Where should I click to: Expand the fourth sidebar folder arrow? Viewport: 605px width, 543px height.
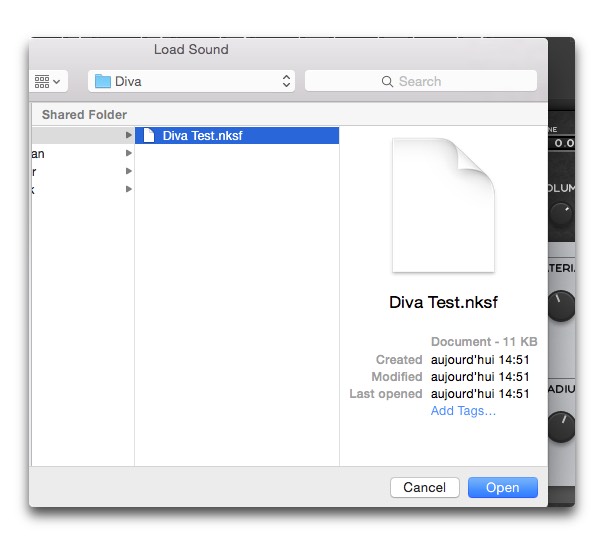pyautogui.click(x=129, y=189)
